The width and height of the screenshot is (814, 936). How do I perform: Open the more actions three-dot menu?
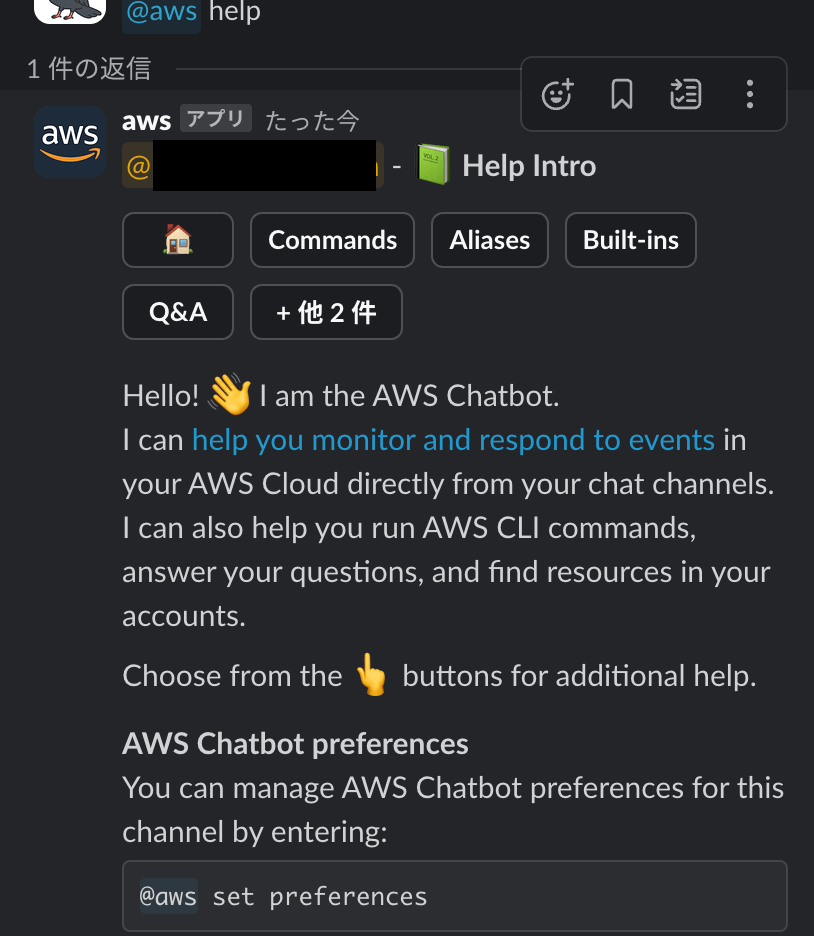tap(749, 94)
